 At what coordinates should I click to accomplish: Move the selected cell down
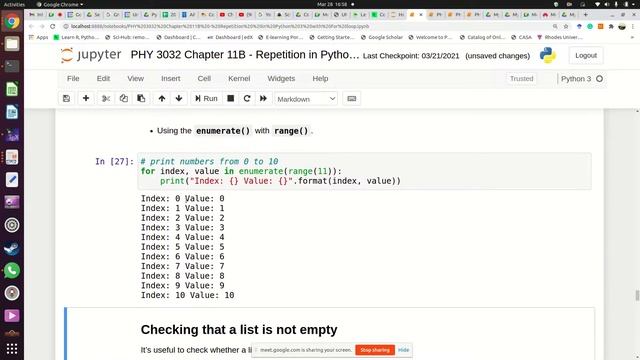click(x=179, y=98)
